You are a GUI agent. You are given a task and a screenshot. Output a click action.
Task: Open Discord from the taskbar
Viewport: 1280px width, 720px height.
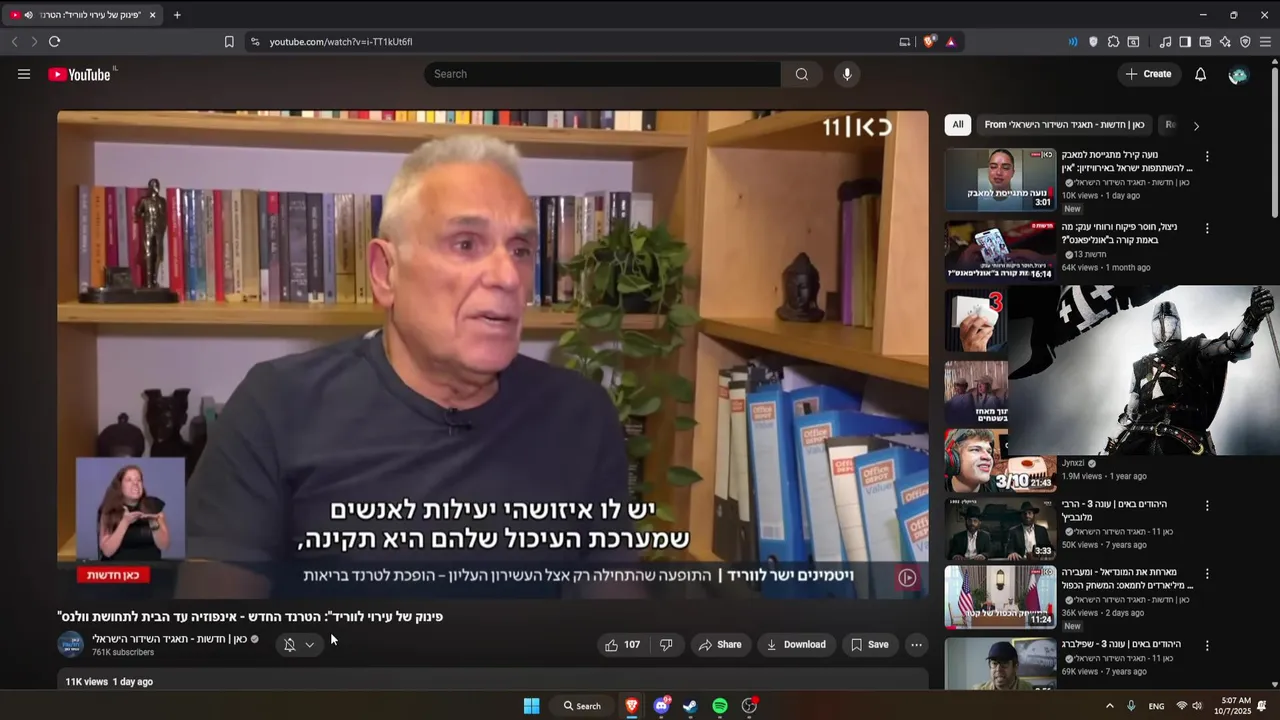click(x=661, y=706)
